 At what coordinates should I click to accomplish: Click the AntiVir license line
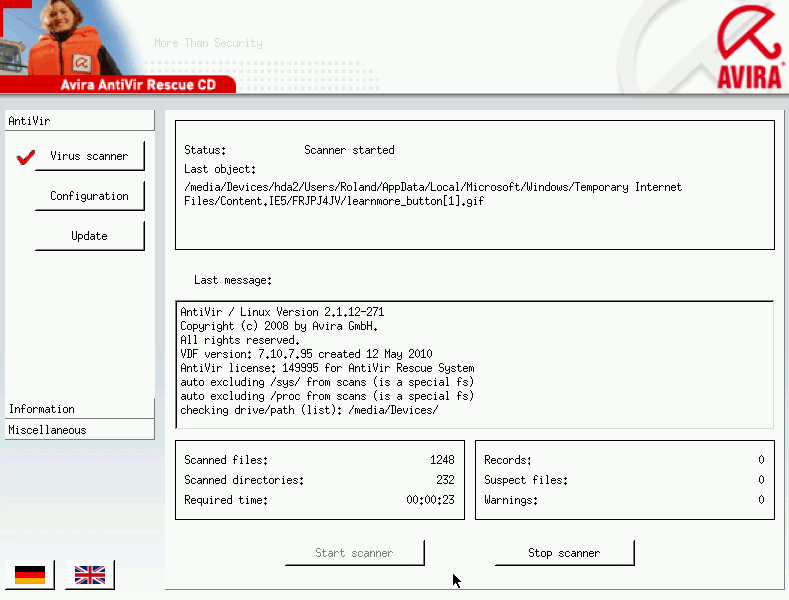327,368
